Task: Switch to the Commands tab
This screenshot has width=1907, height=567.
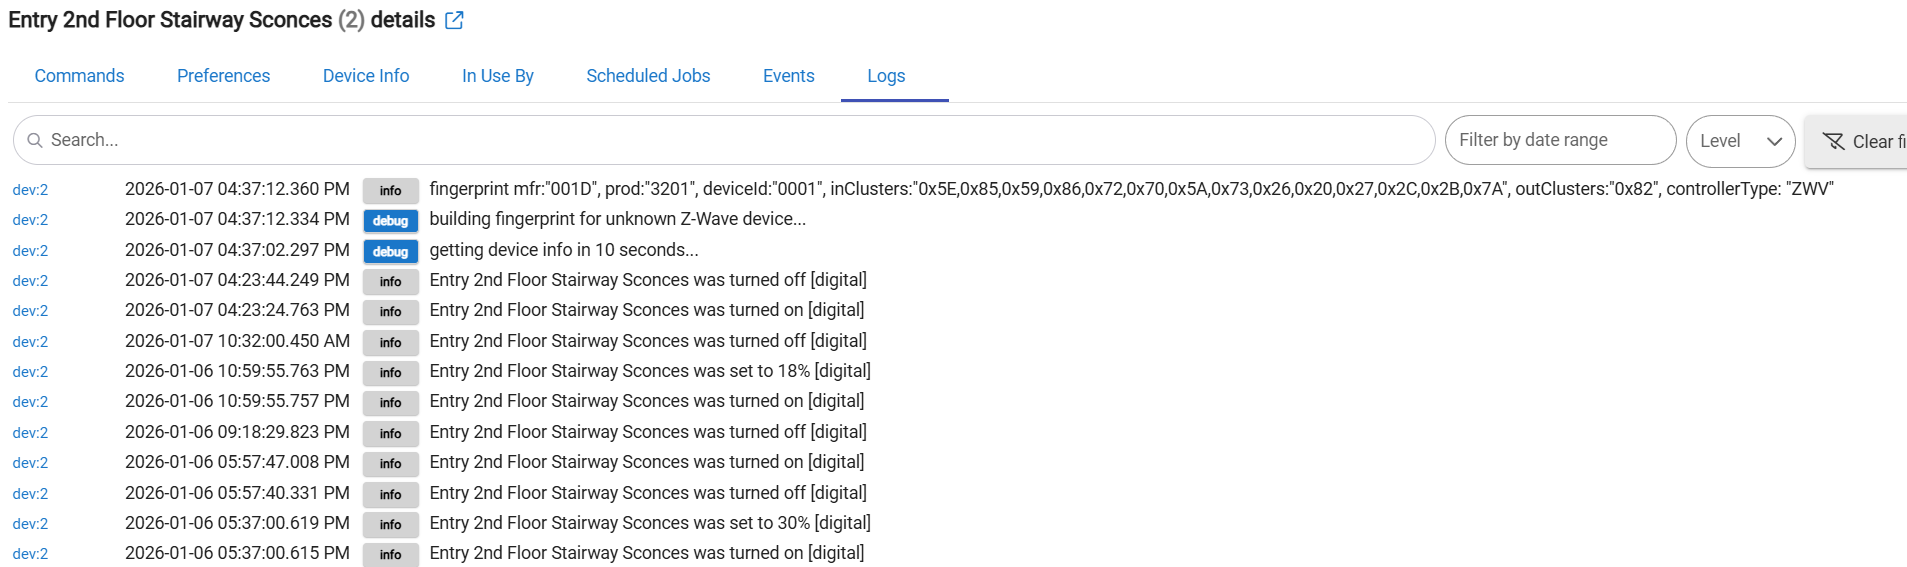Action: pos(79,76)
